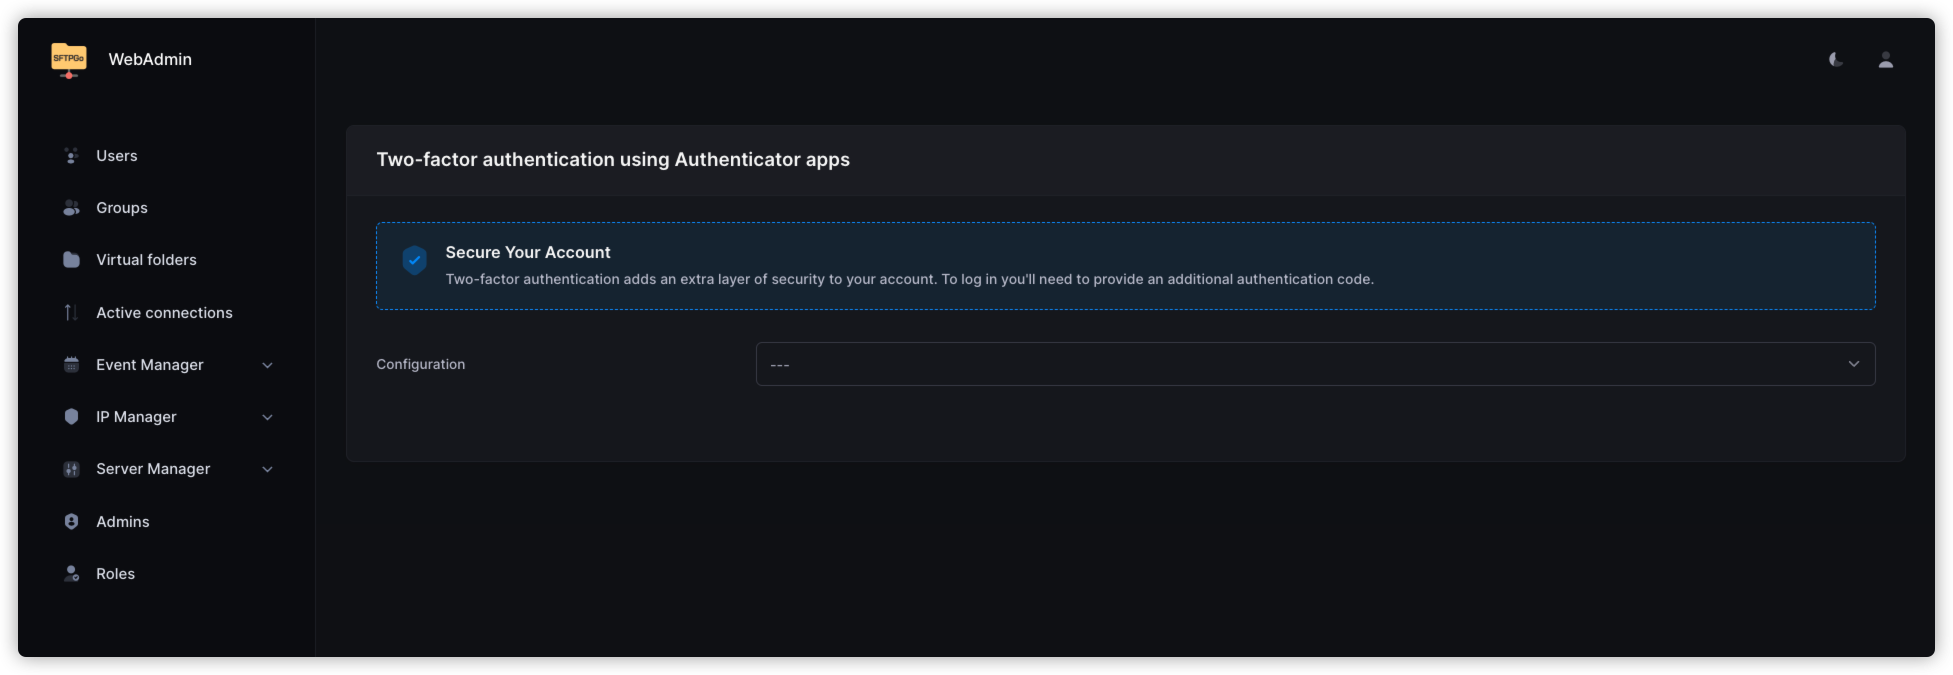Open the Configuration dropdown
Screen dimensions: 1953x675
(1314, 364)
